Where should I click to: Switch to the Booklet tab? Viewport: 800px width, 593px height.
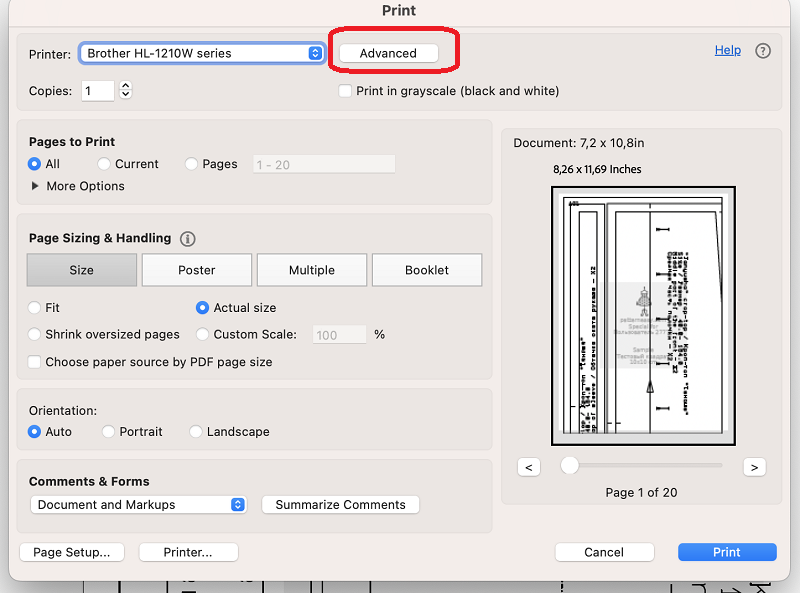(x=427, y=270)
